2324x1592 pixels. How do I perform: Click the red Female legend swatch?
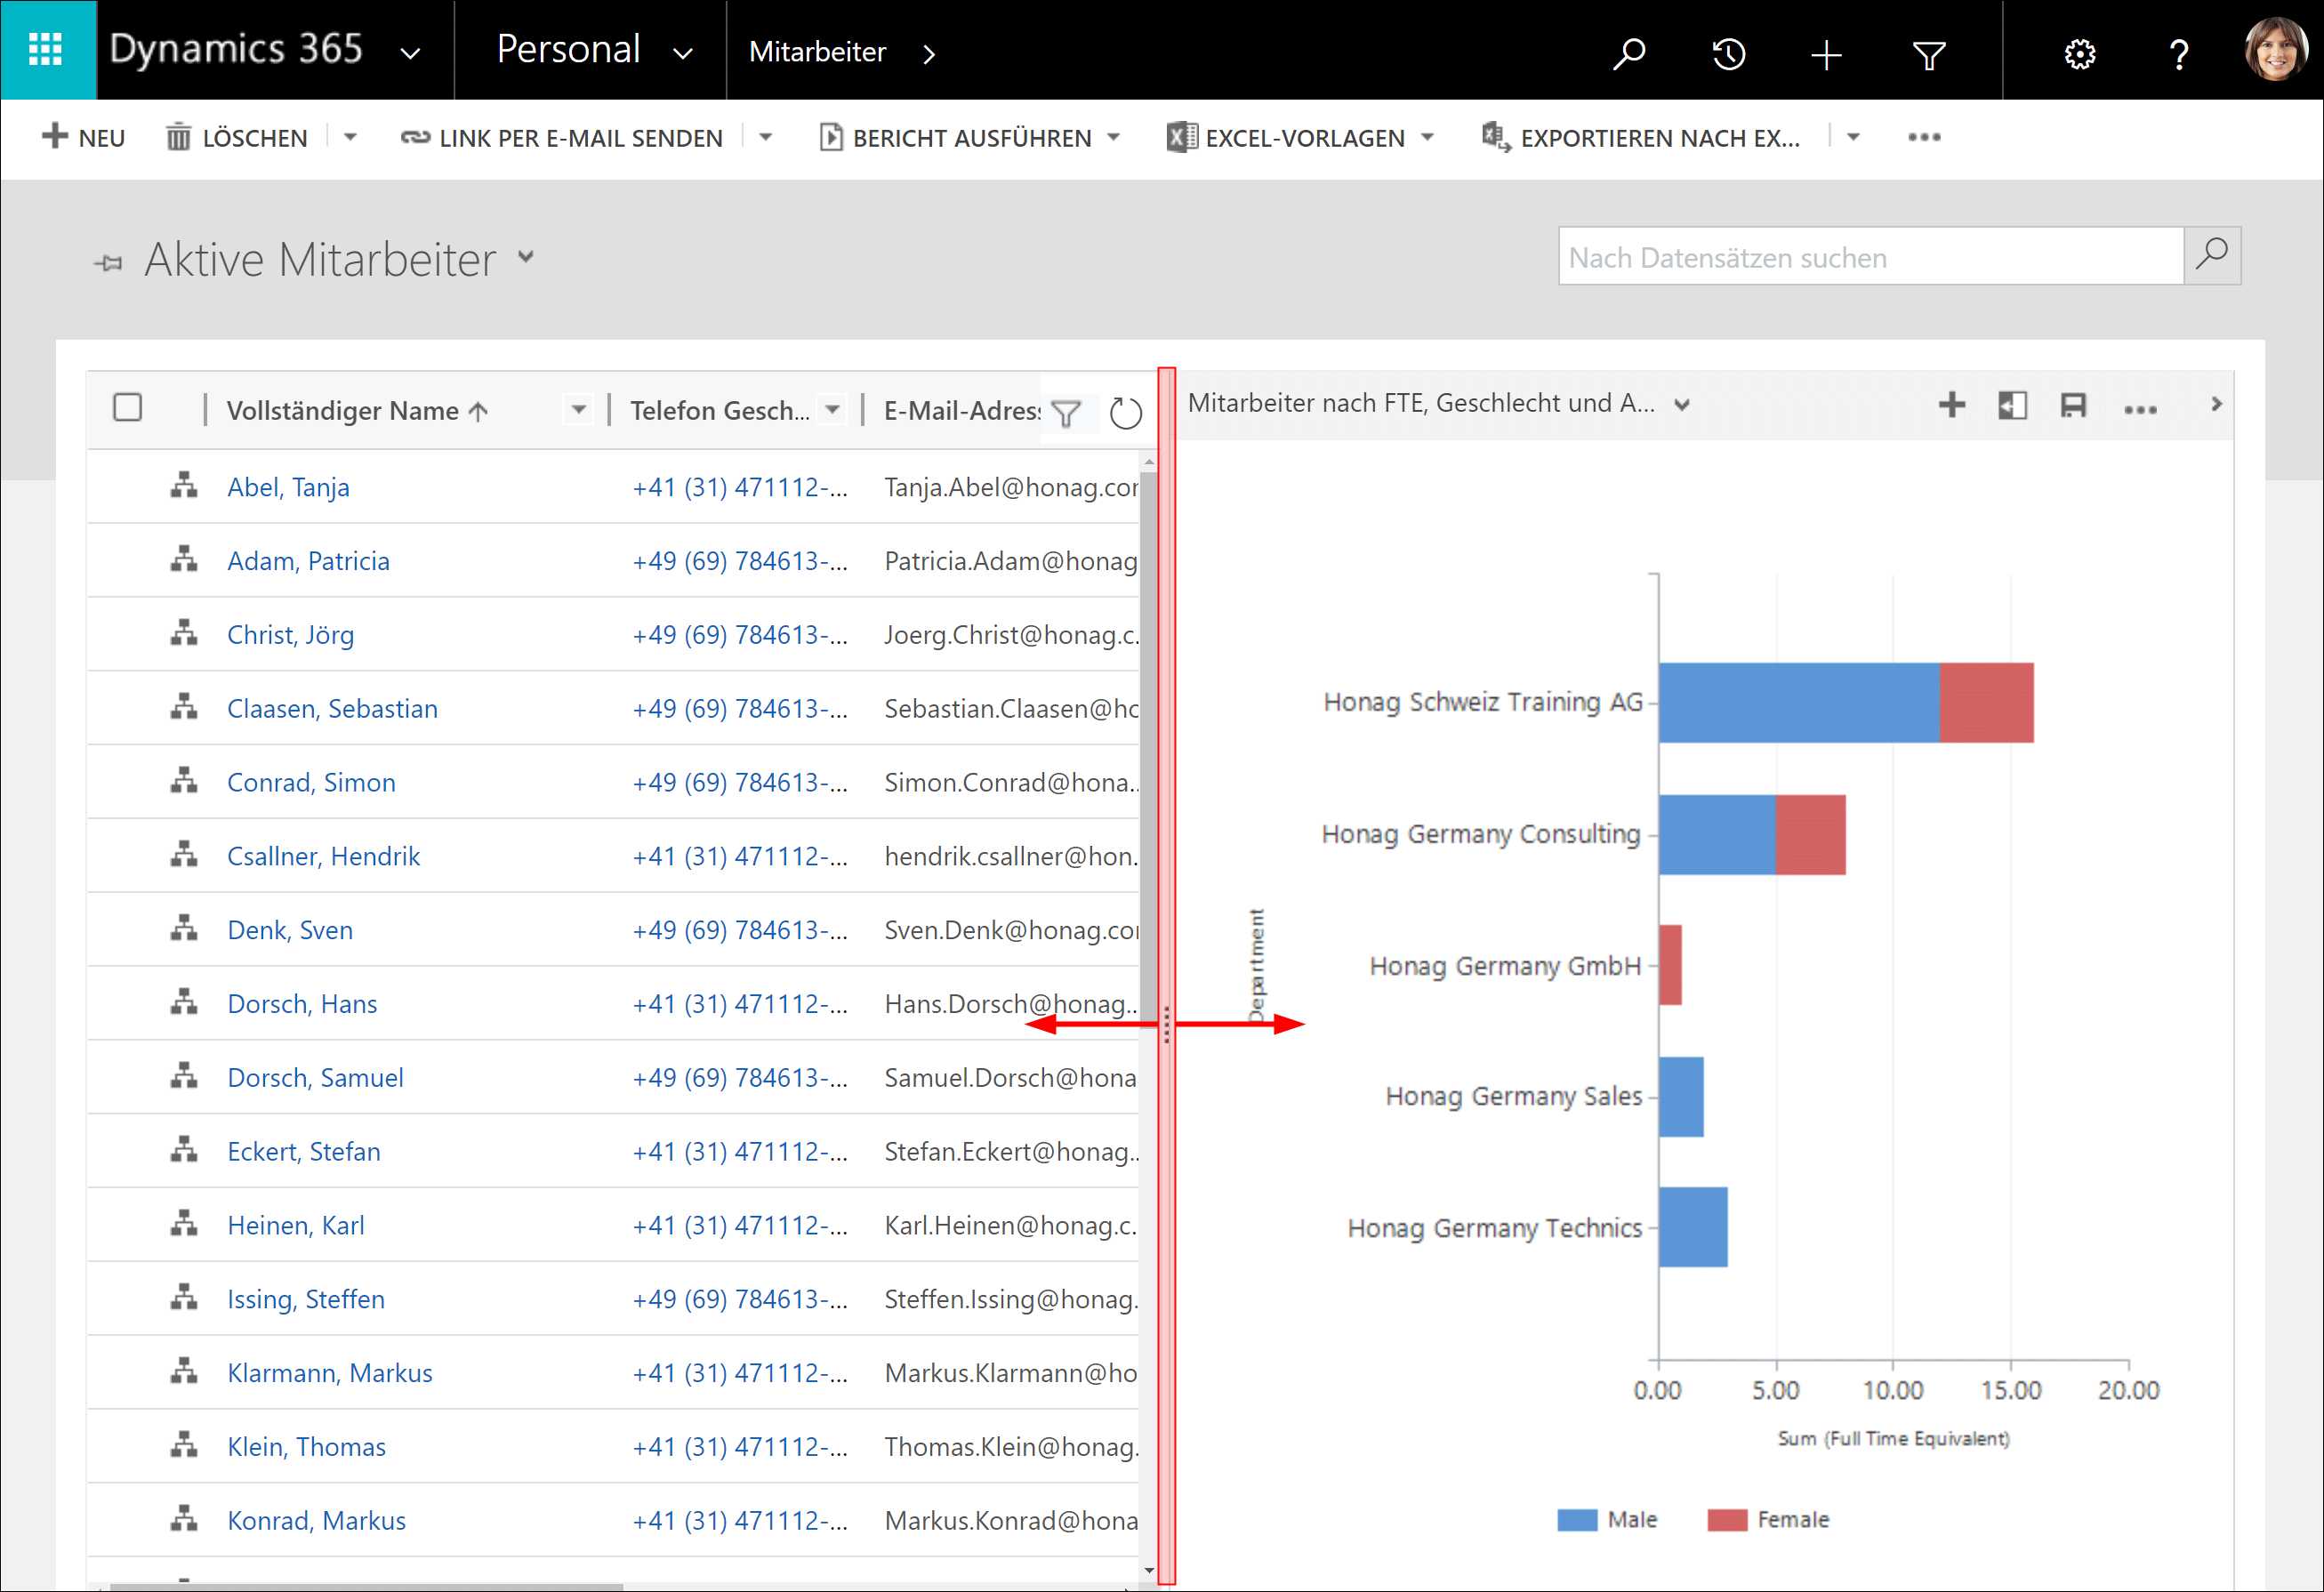[x=1727, y=1520]
